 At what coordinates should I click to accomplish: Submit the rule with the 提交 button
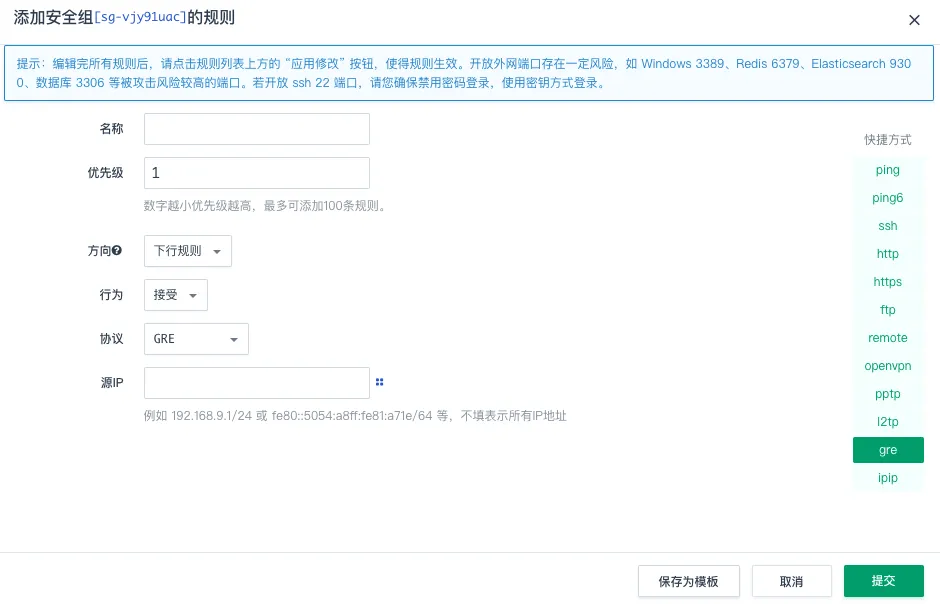(883, 580)
